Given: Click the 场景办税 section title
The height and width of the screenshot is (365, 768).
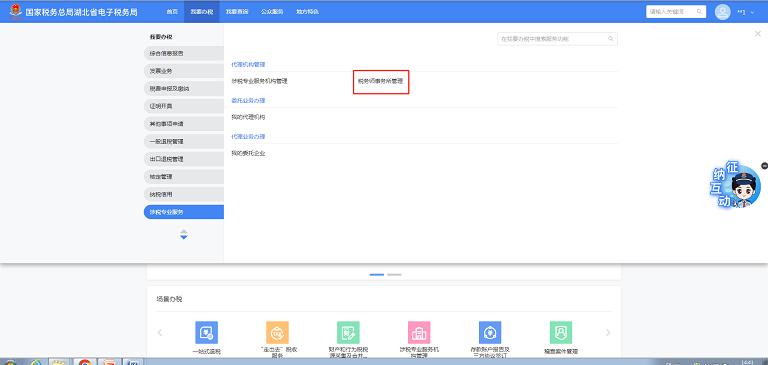Looking at the screenshot, I should (x=169, y=299).
